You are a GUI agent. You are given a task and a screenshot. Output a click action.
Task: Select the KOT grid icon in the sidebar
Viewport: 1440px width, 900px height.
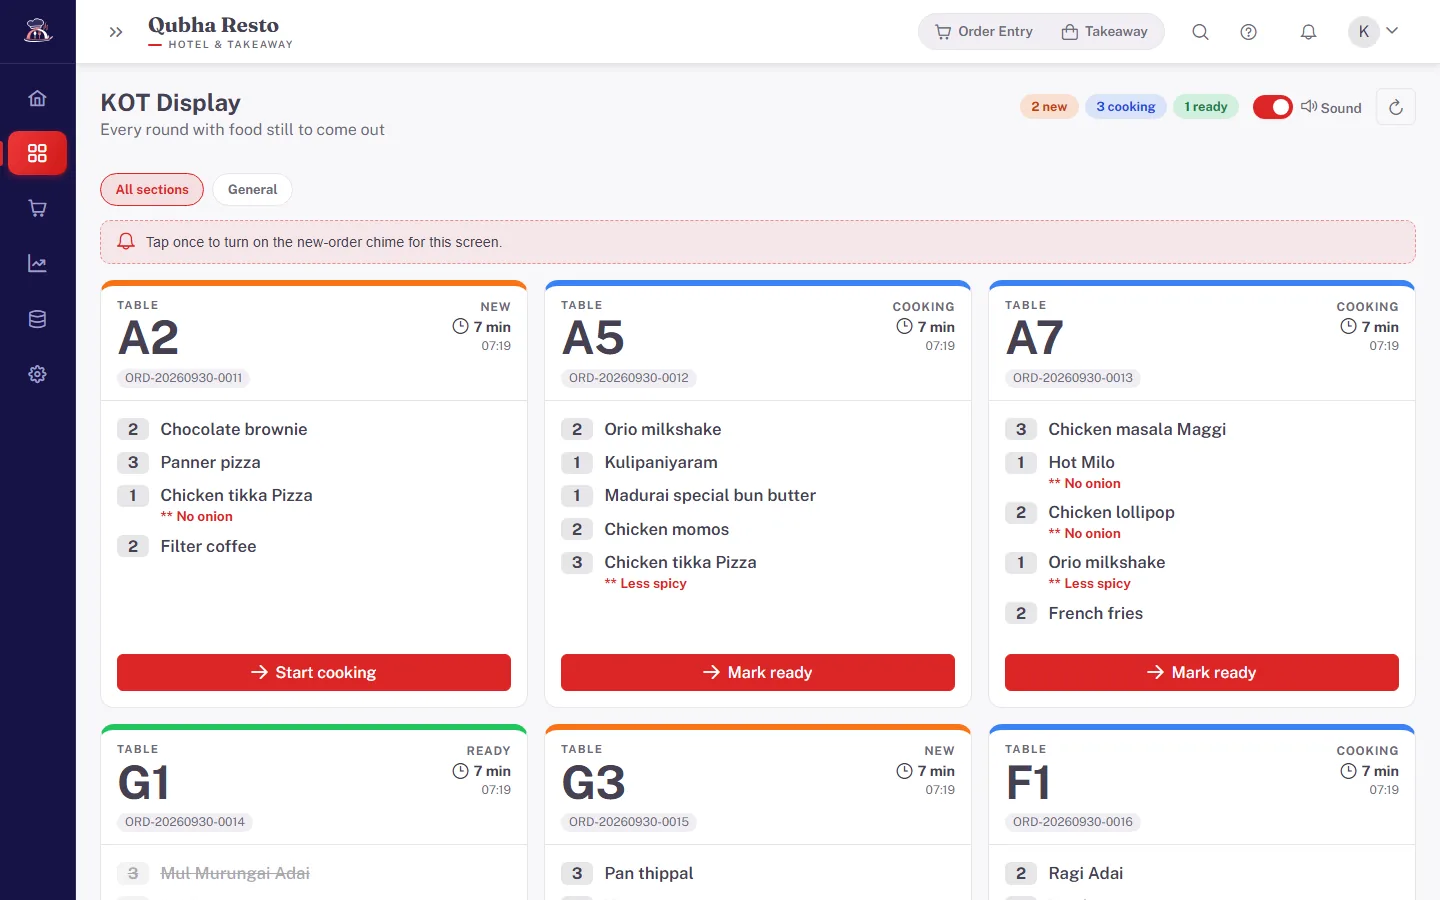coord(37,153)
